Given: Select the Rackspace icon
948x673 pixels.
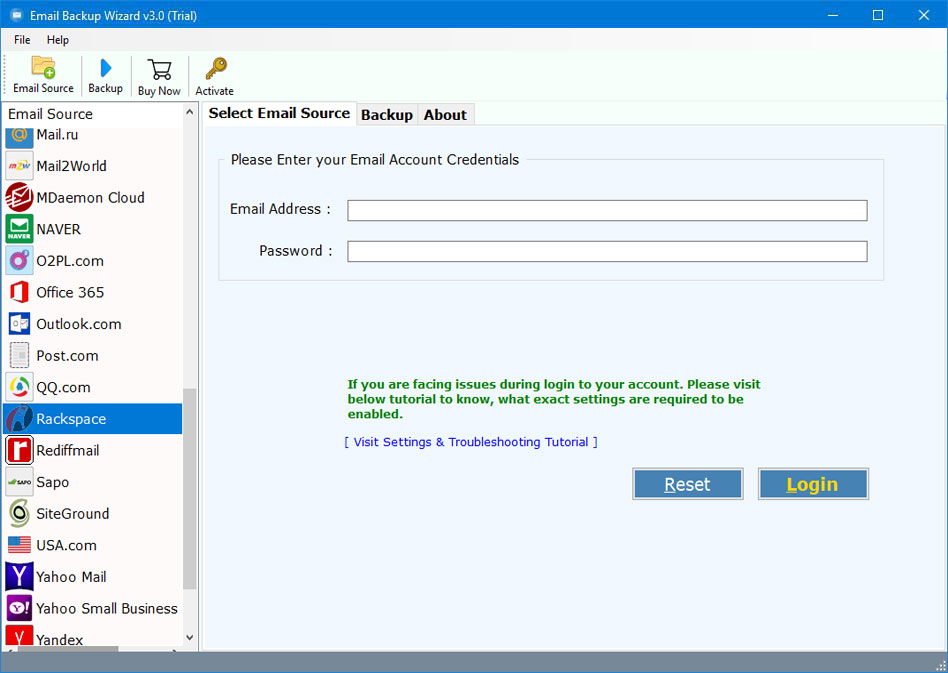Looking at the screenshot, I should tap(19, 419).
